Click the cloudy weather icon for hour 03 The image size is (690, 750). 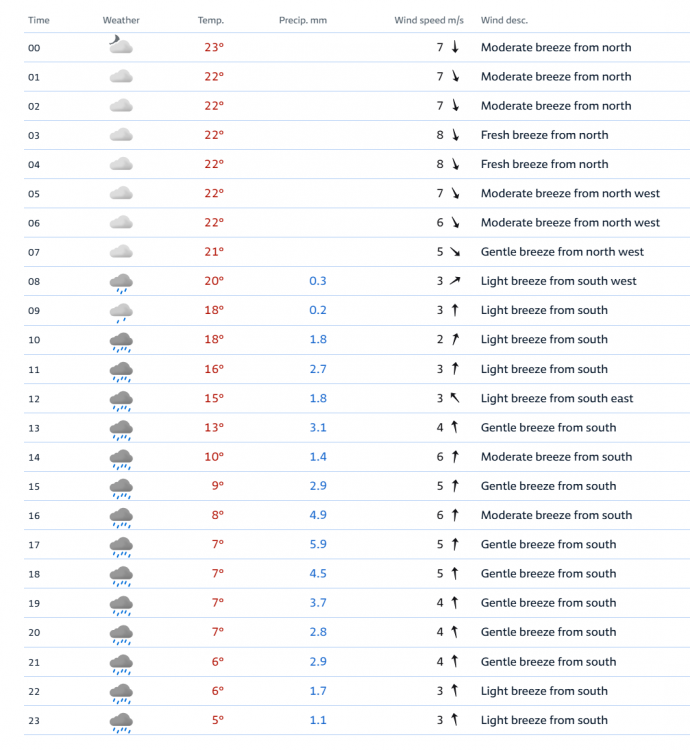point(121,135)
